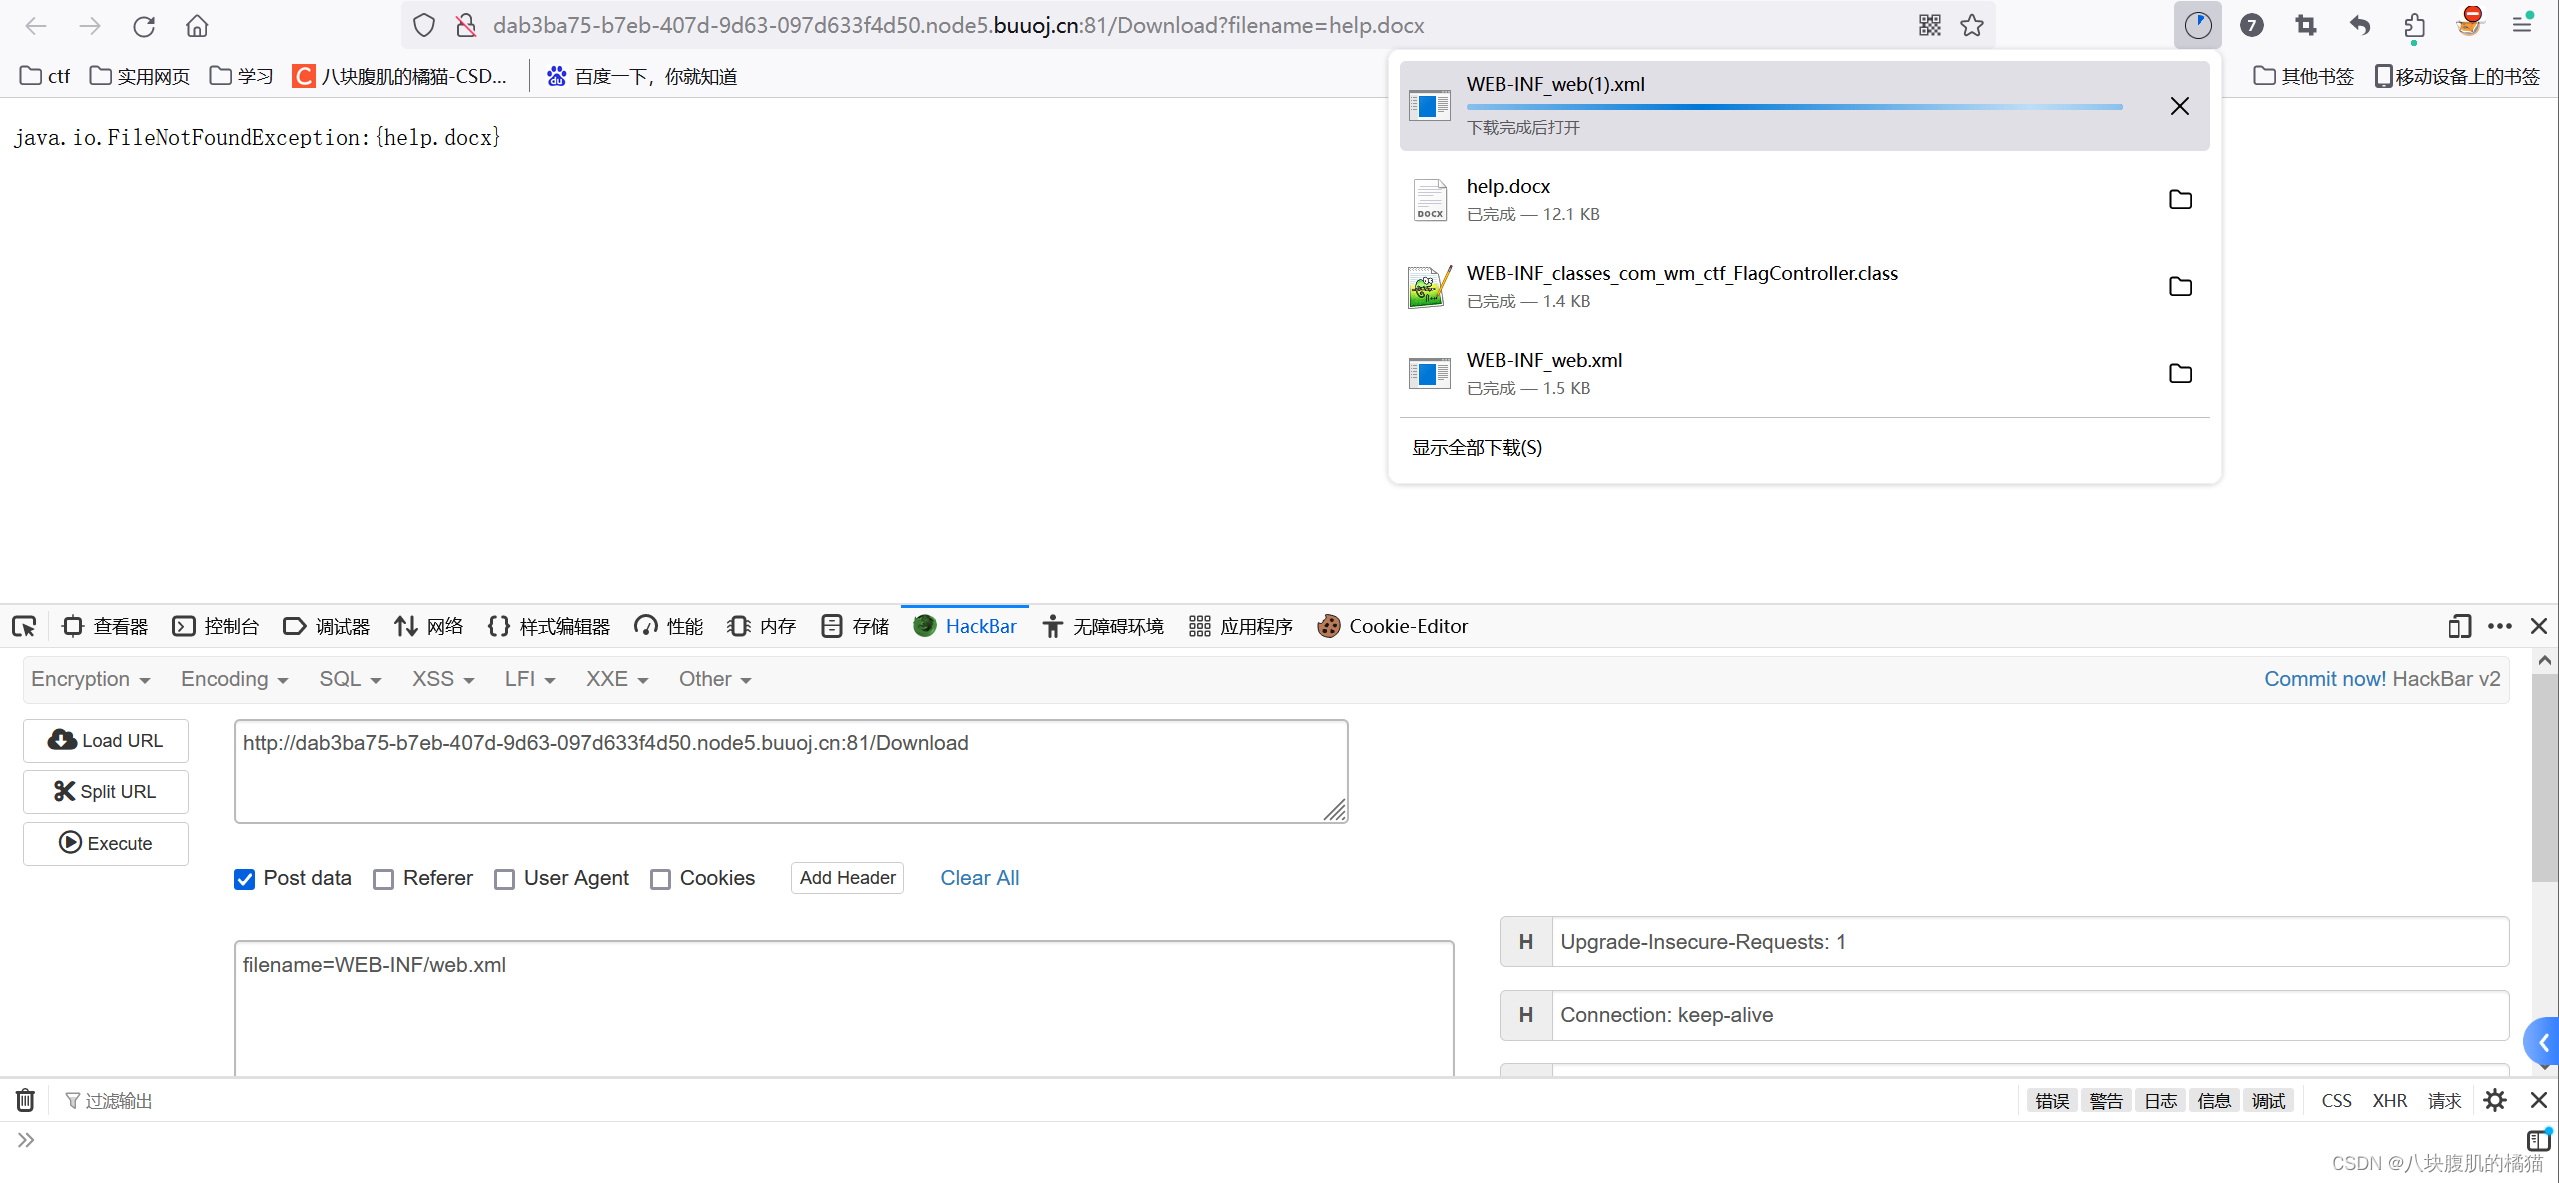Open console settings gear icon
Screen dimensions: 2559x1183
click(2494, 1100)
